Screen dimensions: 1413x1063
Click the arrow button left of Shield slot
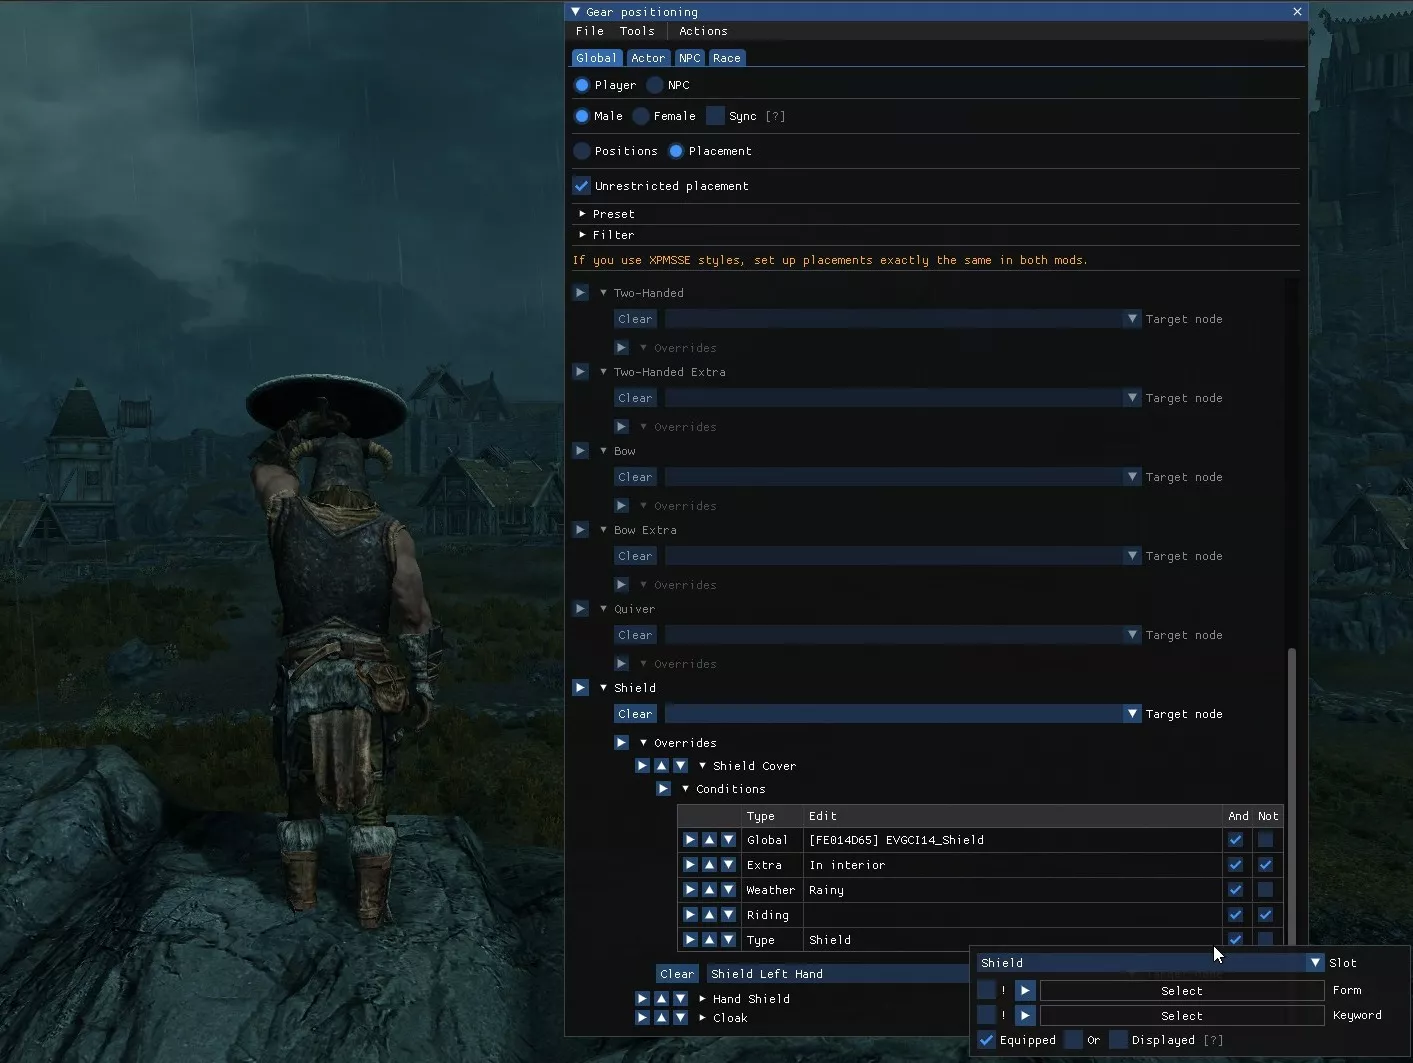[x=580, y=688]
